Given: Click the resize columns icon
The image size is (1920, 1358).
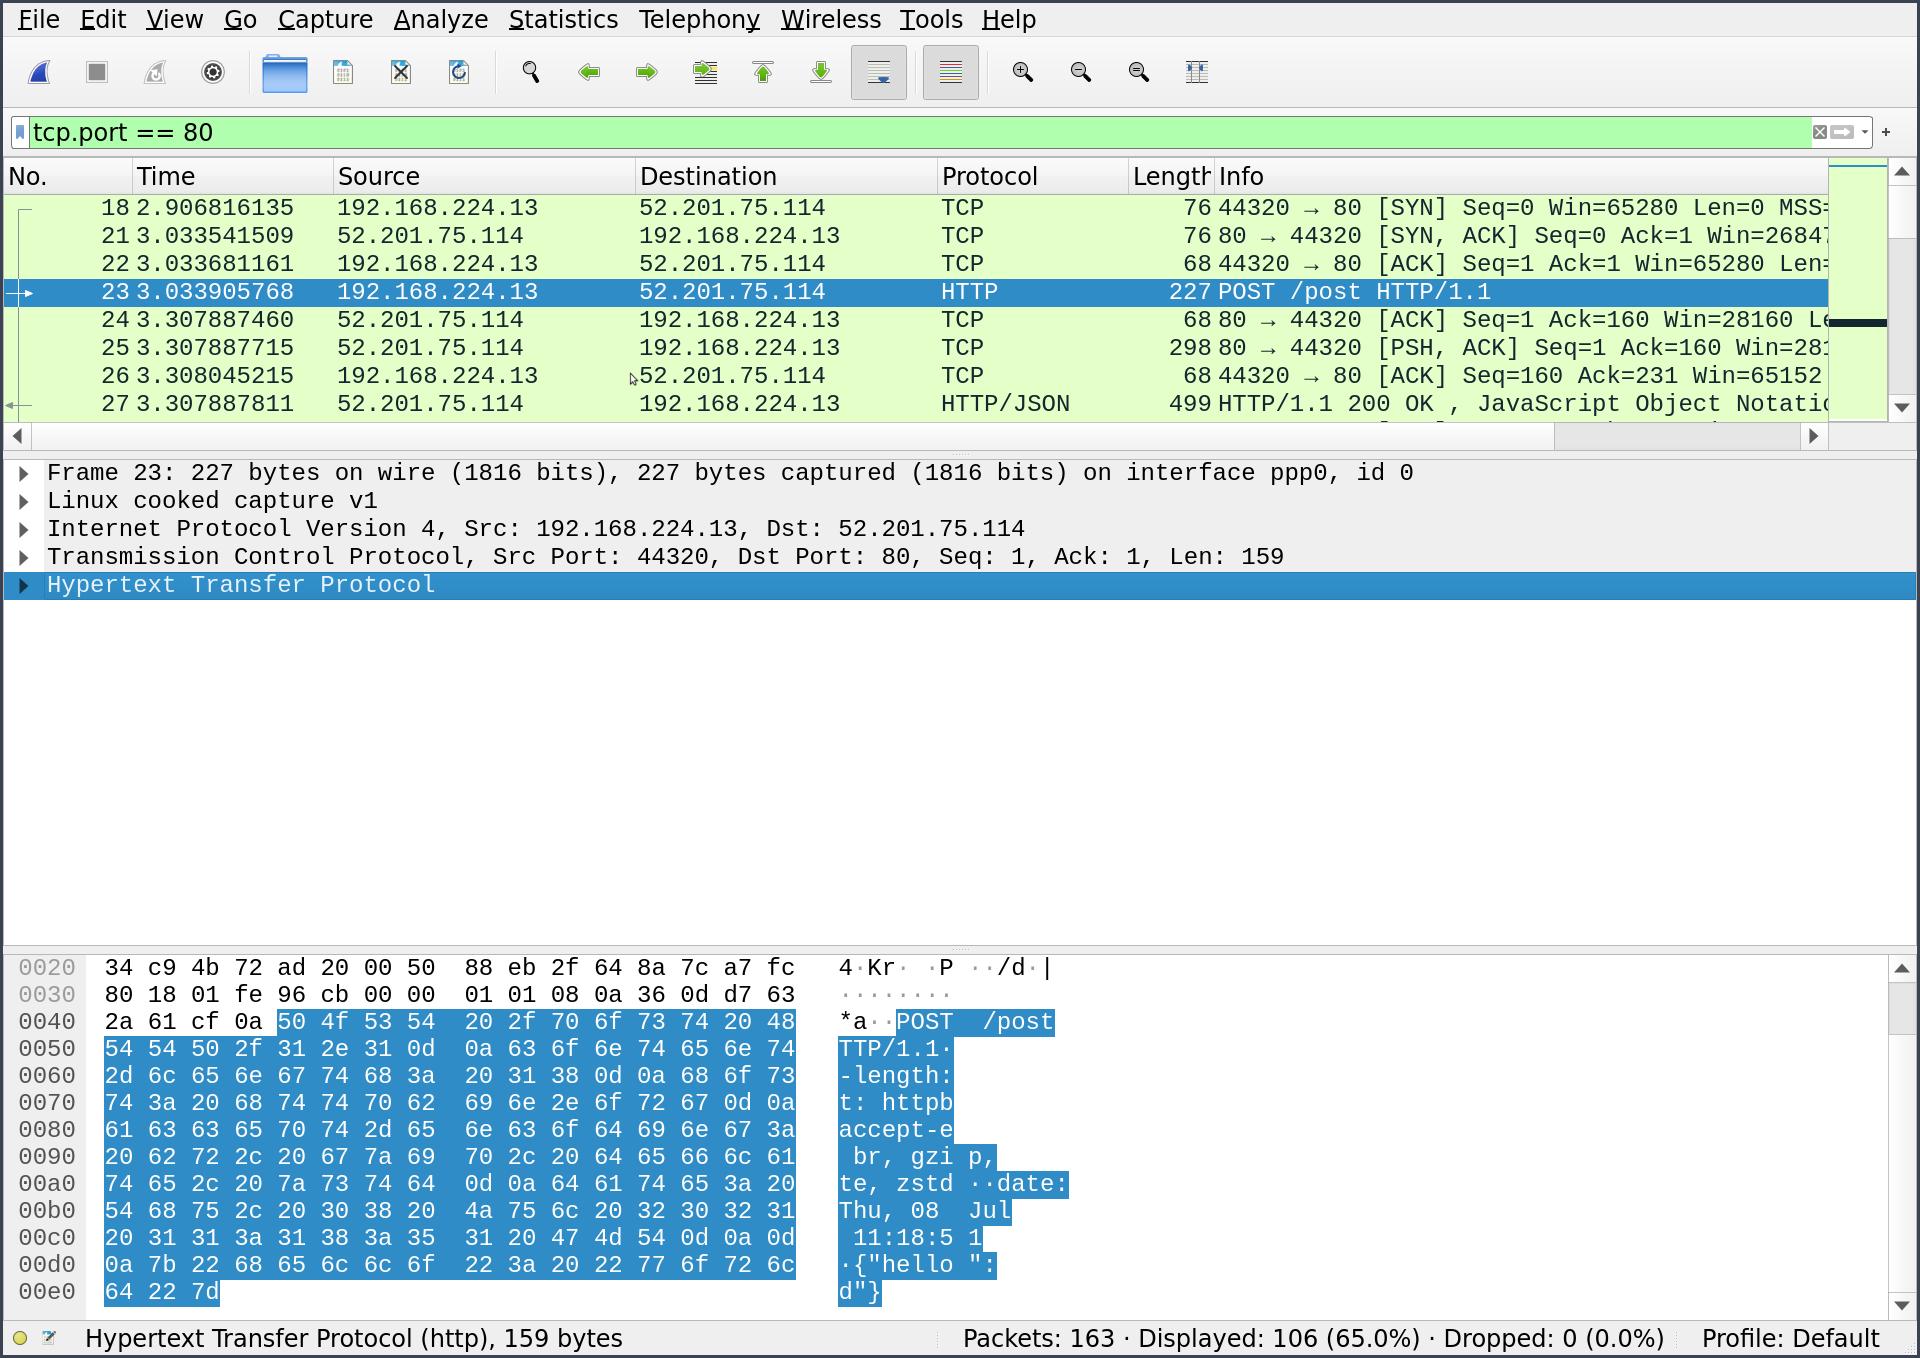Looking at the screenshot, I should click(x=1197, y=72).
